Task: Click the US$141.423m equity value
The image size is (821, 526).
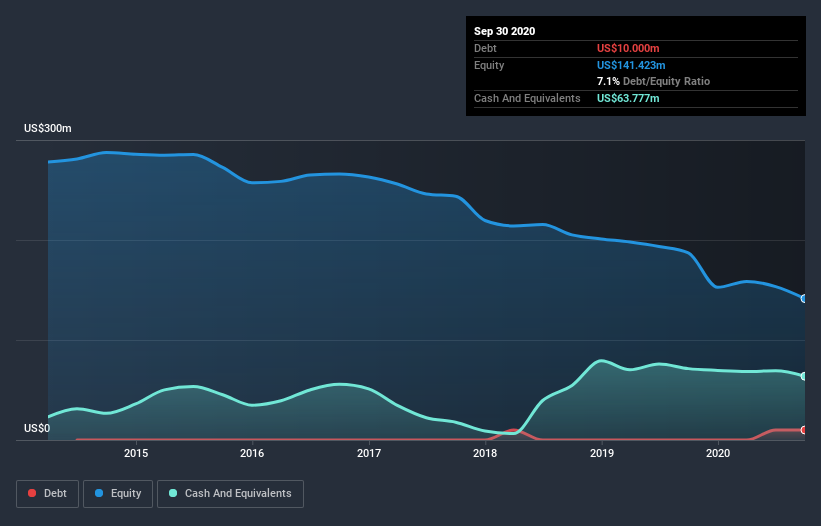Action: click(x=631, y=65)
